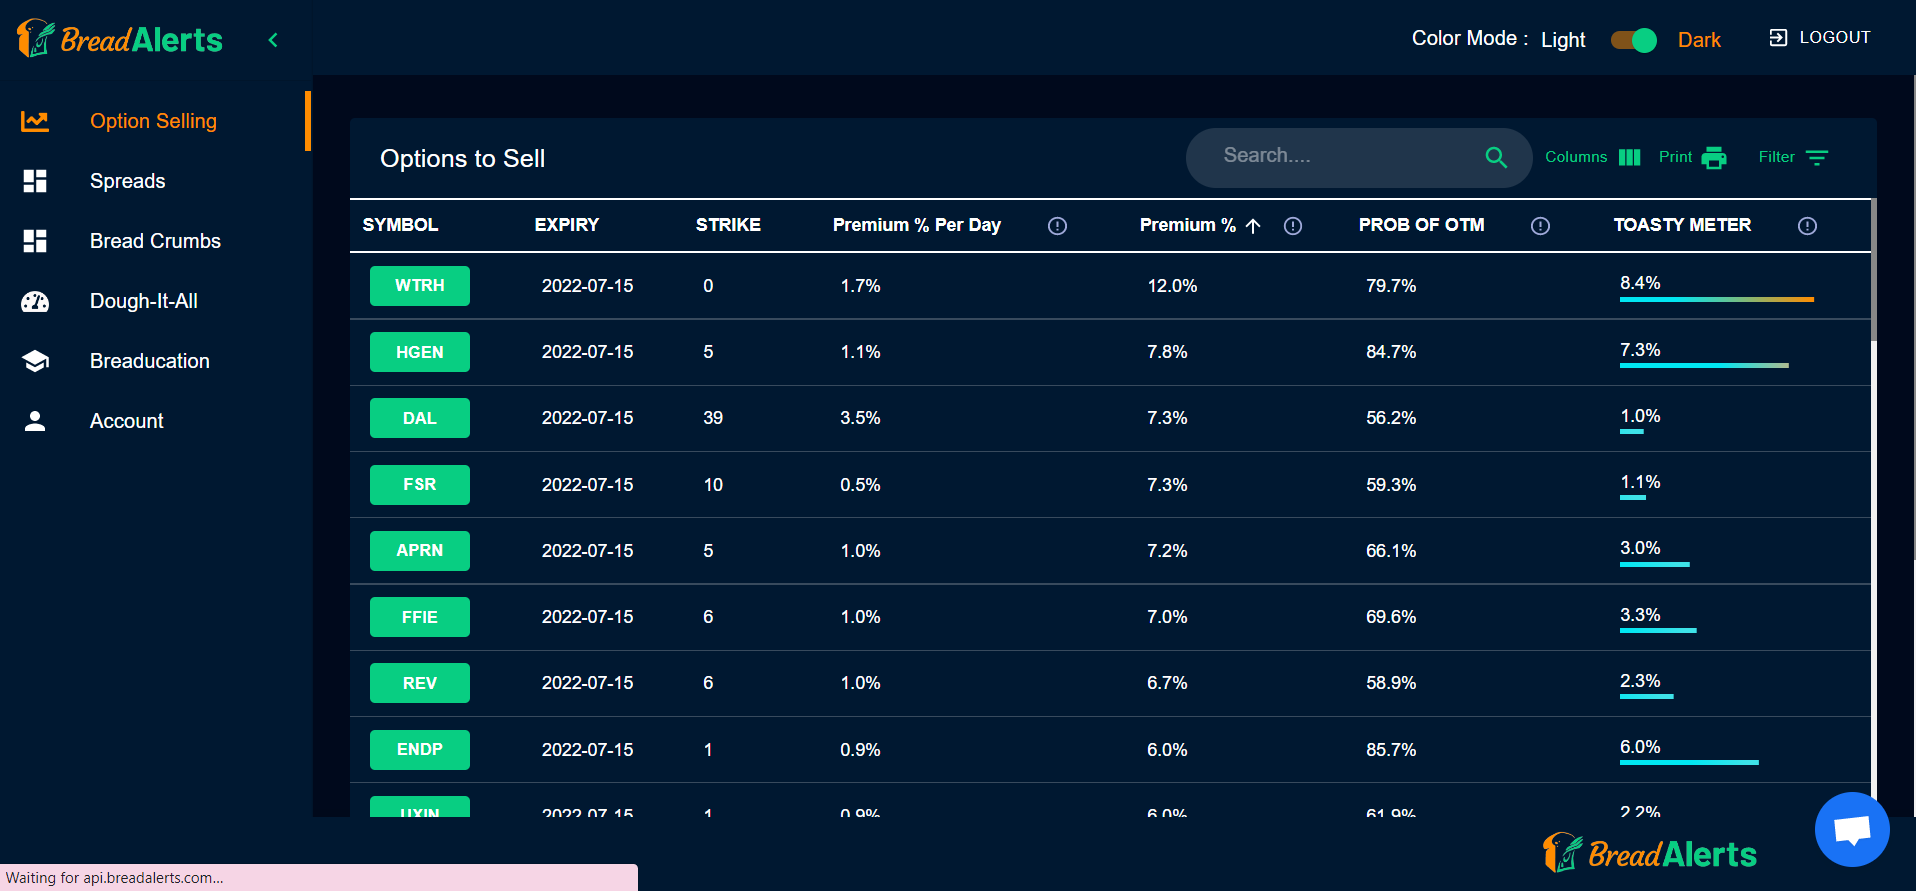The image size is (1916, 891).
Task: Click the Print label
Action: (1675, 157)
